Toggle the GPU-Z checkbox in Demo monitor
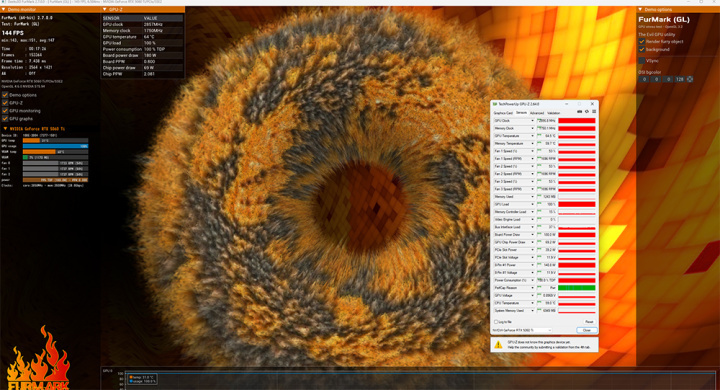Viewport: 720px width, 390px height. coord(5,103)
